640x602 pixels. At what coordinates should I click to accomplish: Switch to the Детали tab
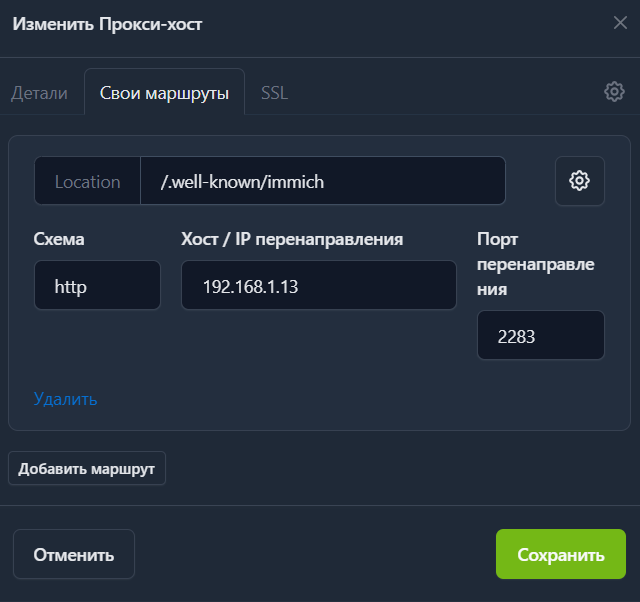tap(40, 93)
